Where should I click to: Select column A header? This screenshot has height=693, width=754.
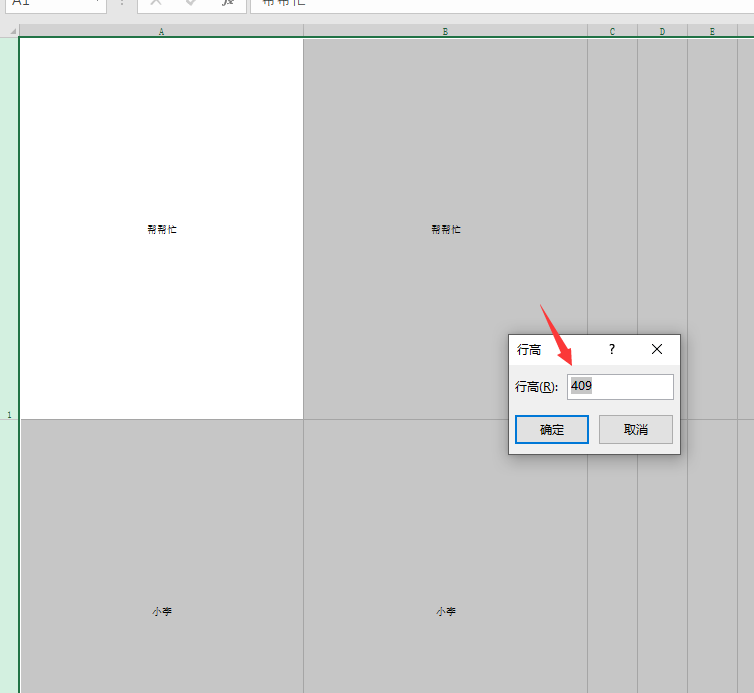[162, 31]
